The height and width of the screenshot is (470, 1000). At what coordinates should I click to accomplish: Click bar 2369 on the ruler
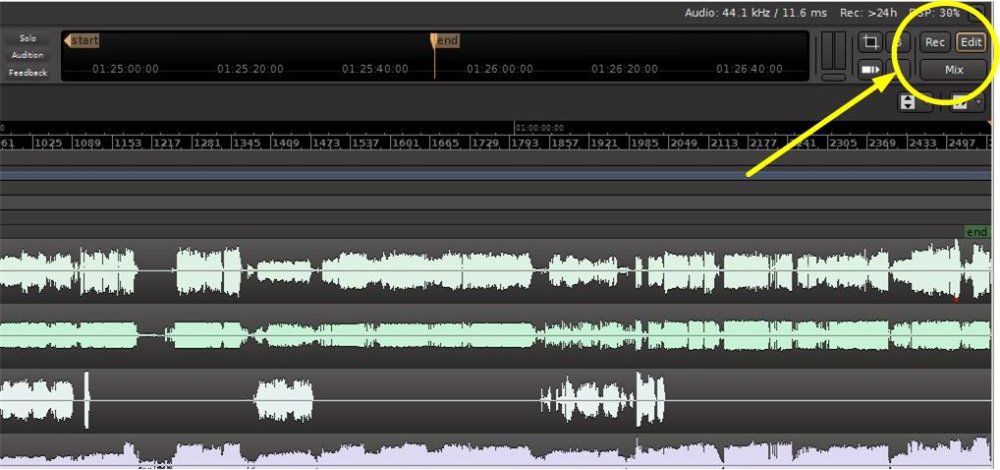point(883,143)
